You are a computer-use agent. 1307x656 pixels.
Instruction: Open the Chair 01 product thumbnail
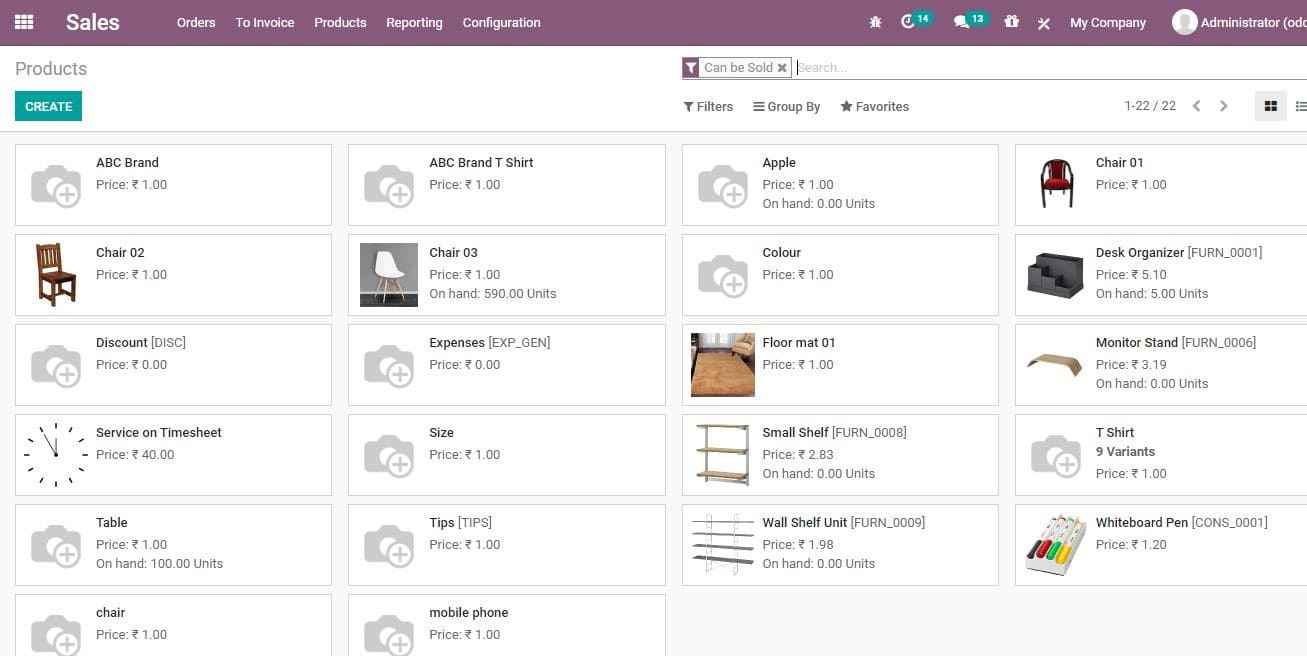(x=1055, y=184)
